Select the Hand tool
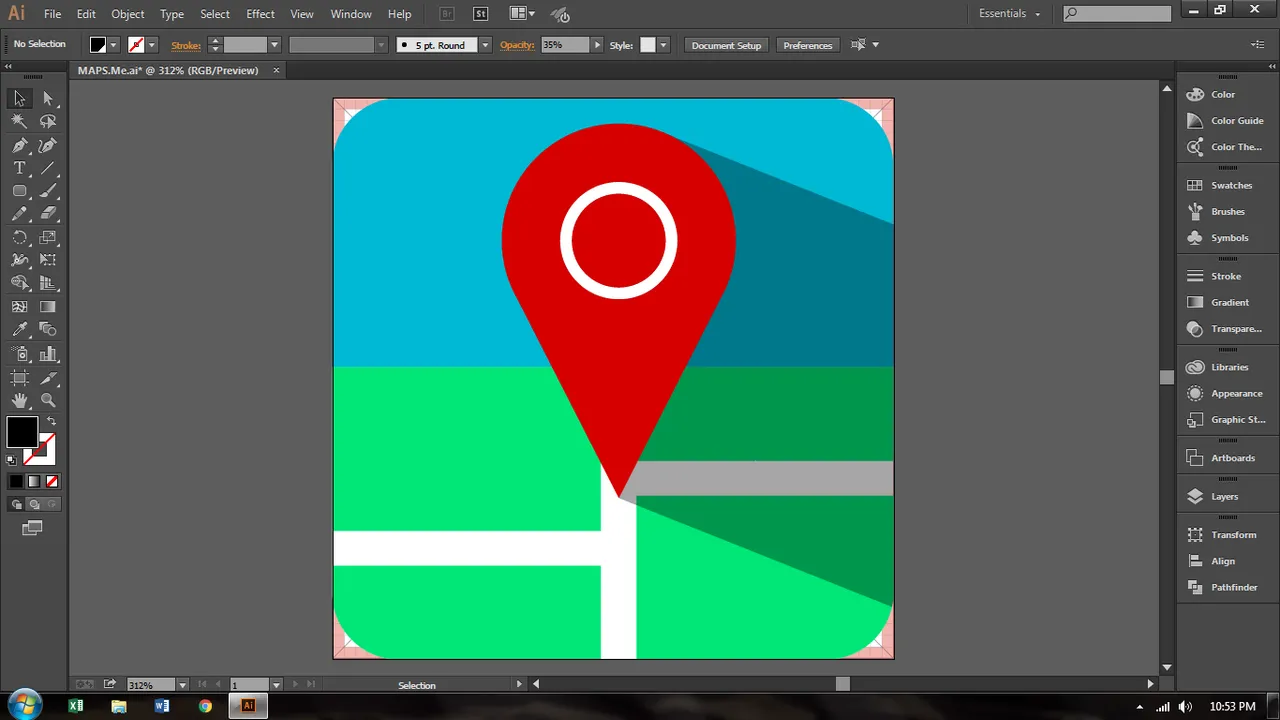Viewport: 1280px width, 720px height. tap(19, 400)
